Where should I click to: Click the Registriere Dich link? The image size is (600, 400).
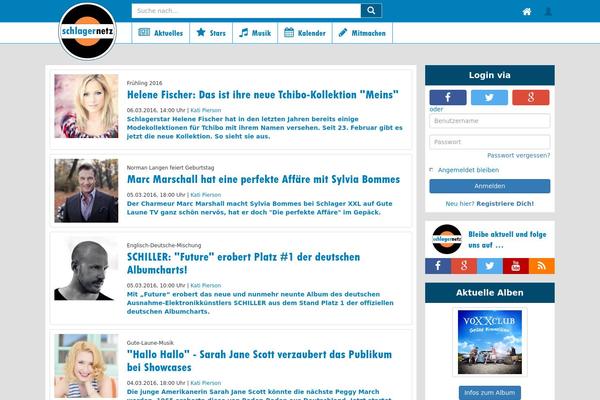pyautogui.click(x=505, y=204)
